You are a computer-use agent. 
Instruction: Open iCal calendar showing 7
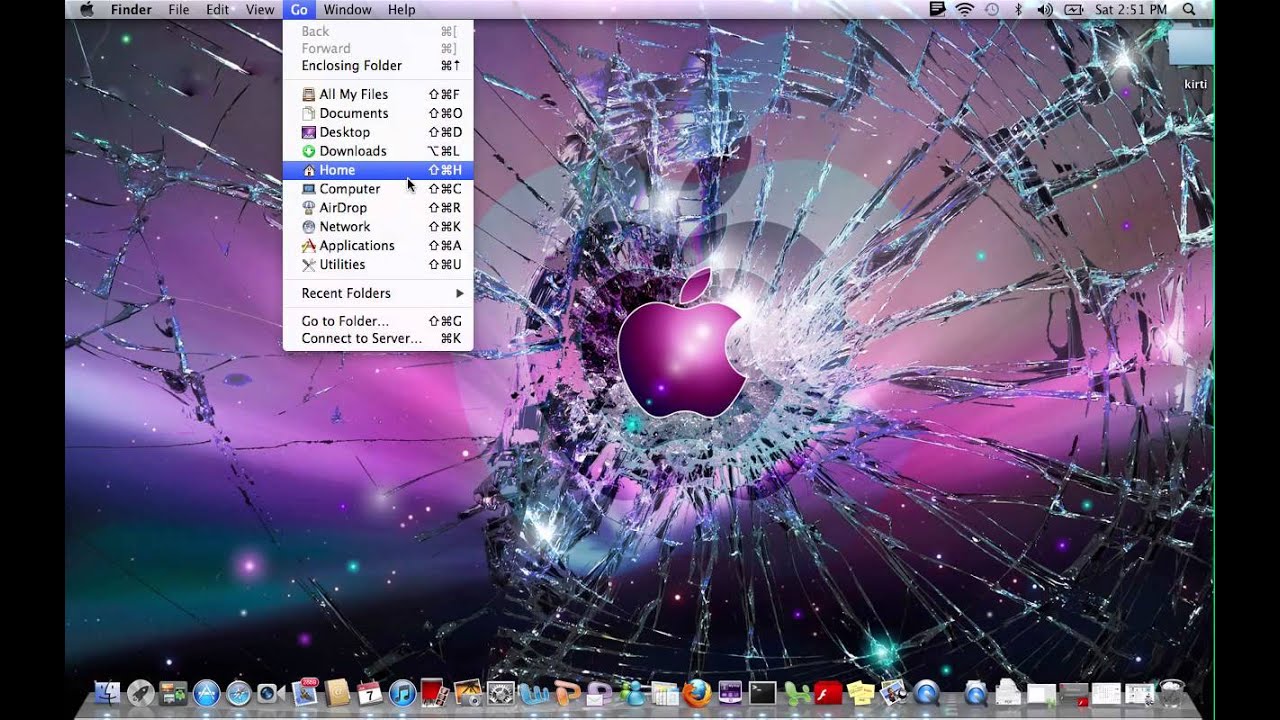click(x=369, y=693)
